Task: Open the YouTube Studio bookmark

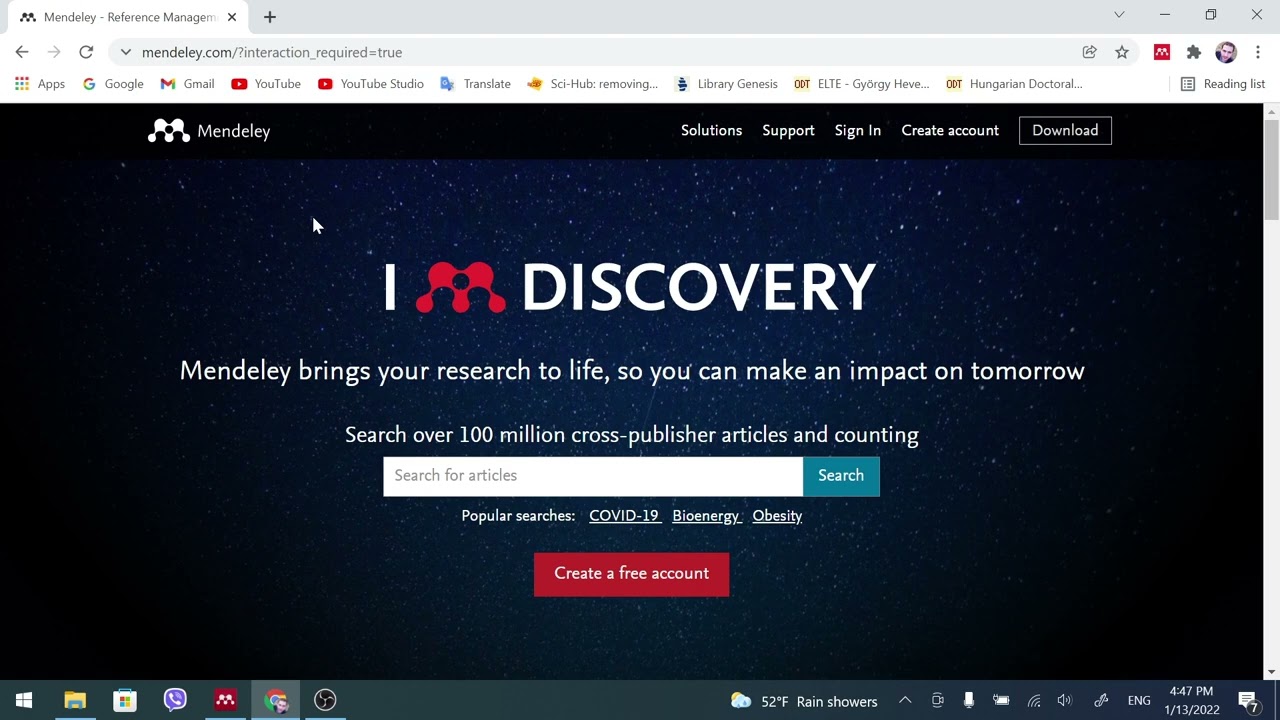Action: pyautogui.click(x=371, y=84)
